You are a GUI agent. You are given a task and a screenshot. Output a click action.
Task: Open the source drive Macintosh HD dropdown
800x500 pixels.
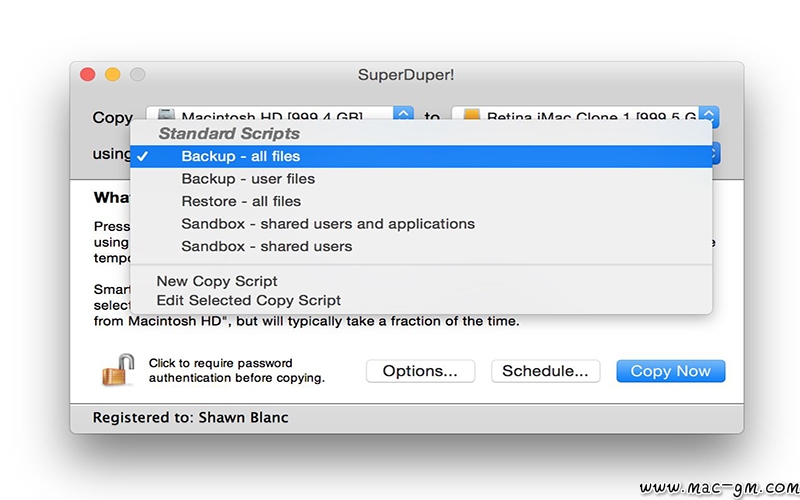(x=280, y=113)
